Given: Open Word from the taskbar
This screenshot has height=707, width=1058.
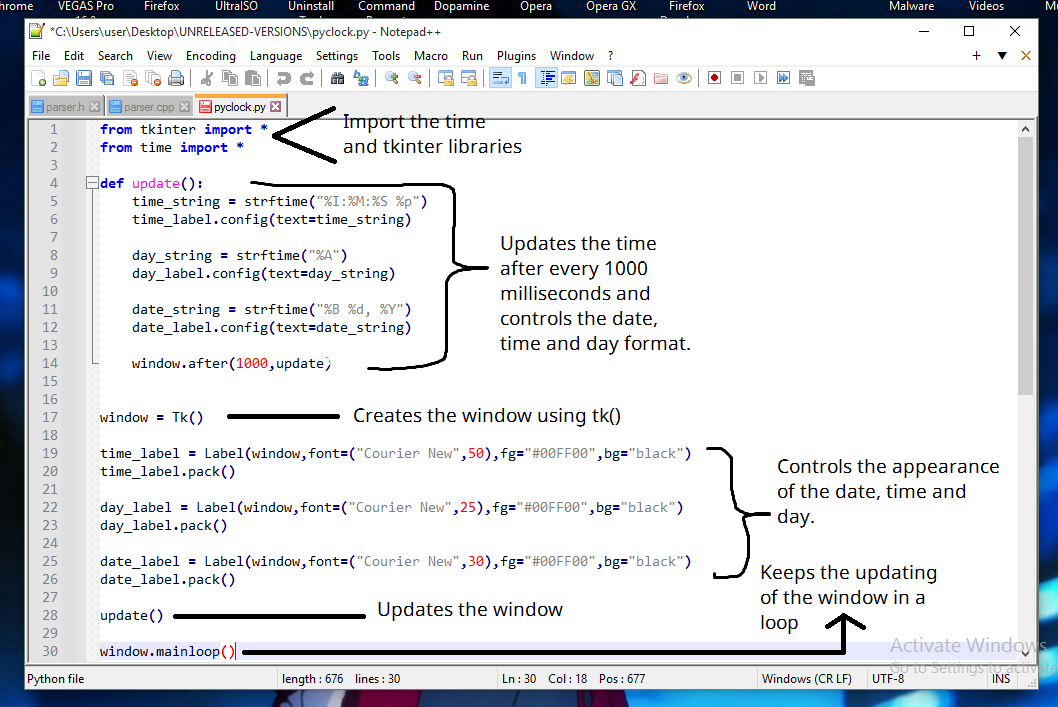Looking at the screenshot, I should [x=761, y=7].
